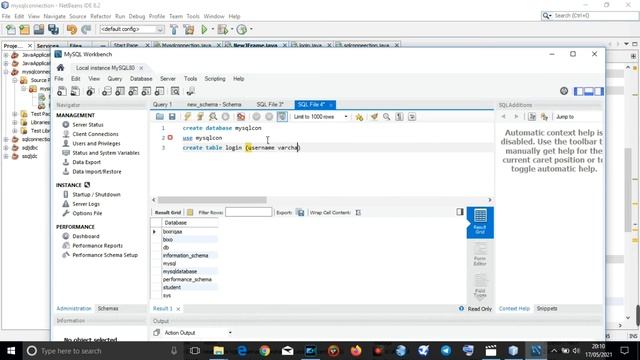Image resolution: width=640 pixels, height=360 pixels.
Task: Close Local instance MySQL80 connection tab
Action: [141, 68]
